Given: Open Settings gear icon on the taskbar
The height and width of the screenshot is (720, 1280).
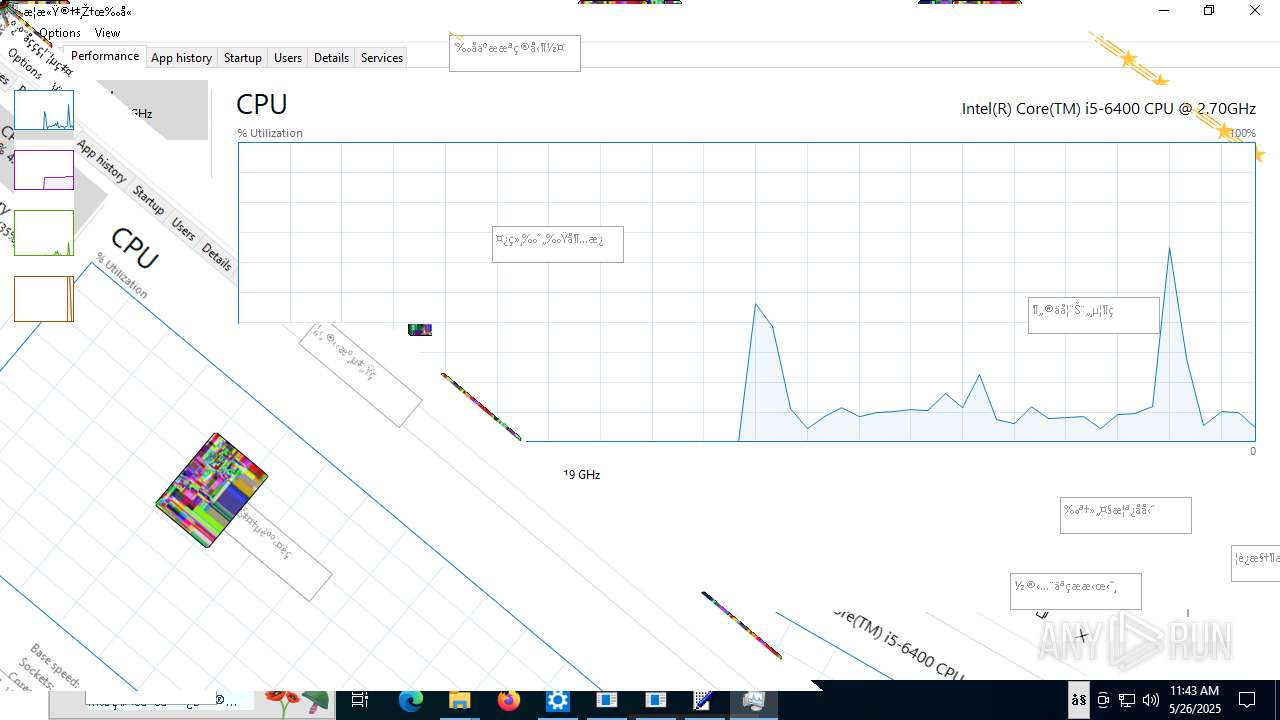Looking at the screenshot, I should click(557, 701).
